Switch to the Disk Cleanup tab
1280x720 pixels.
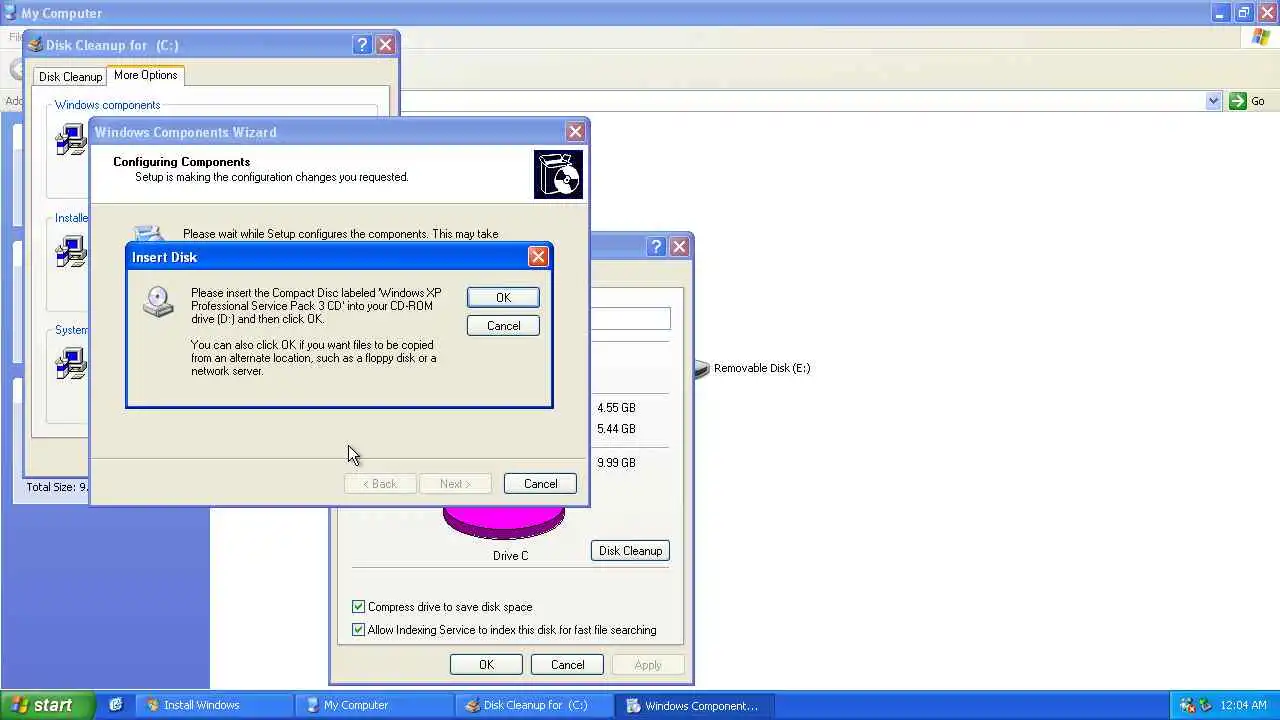(70, 76)
